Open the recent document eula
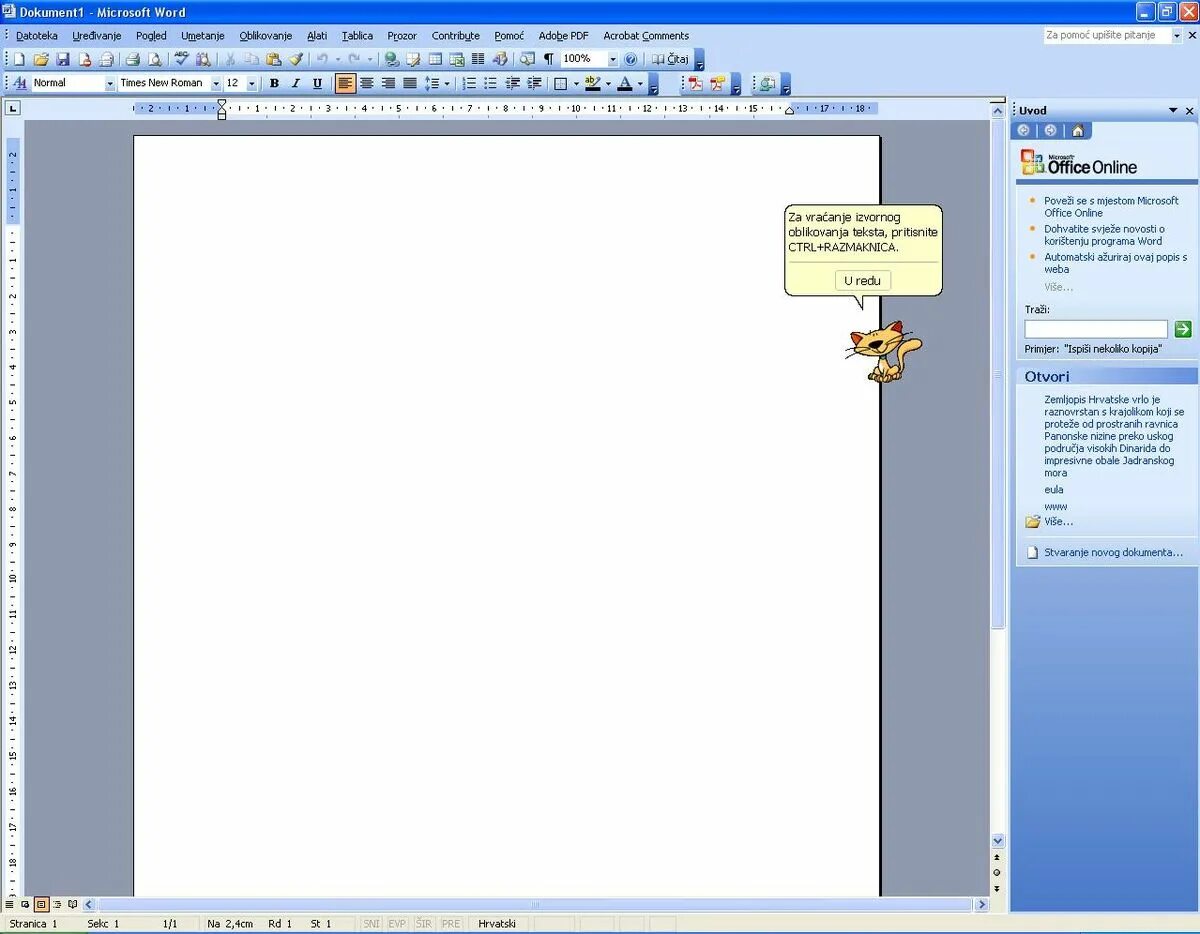 point(1054,490)
